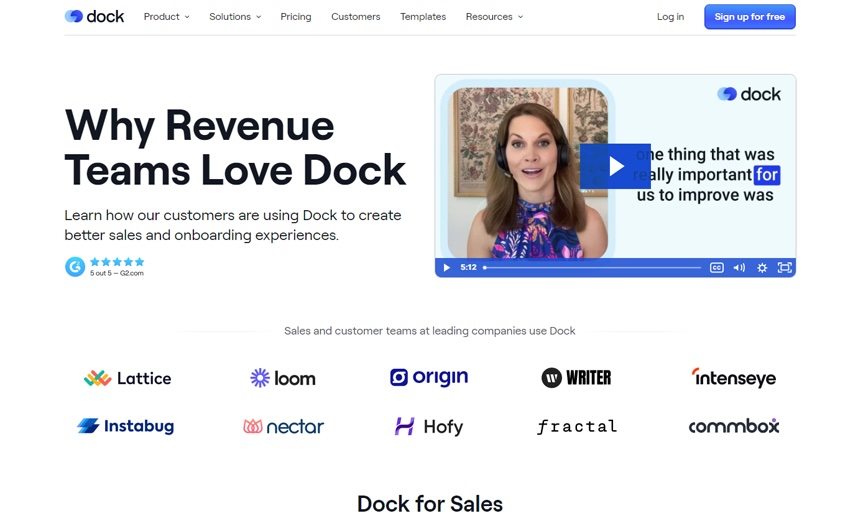Click the 'Why Revenue Teams Love Dock' heading
Viewport: 848px width, 524px height.
(x=235, y=148)
